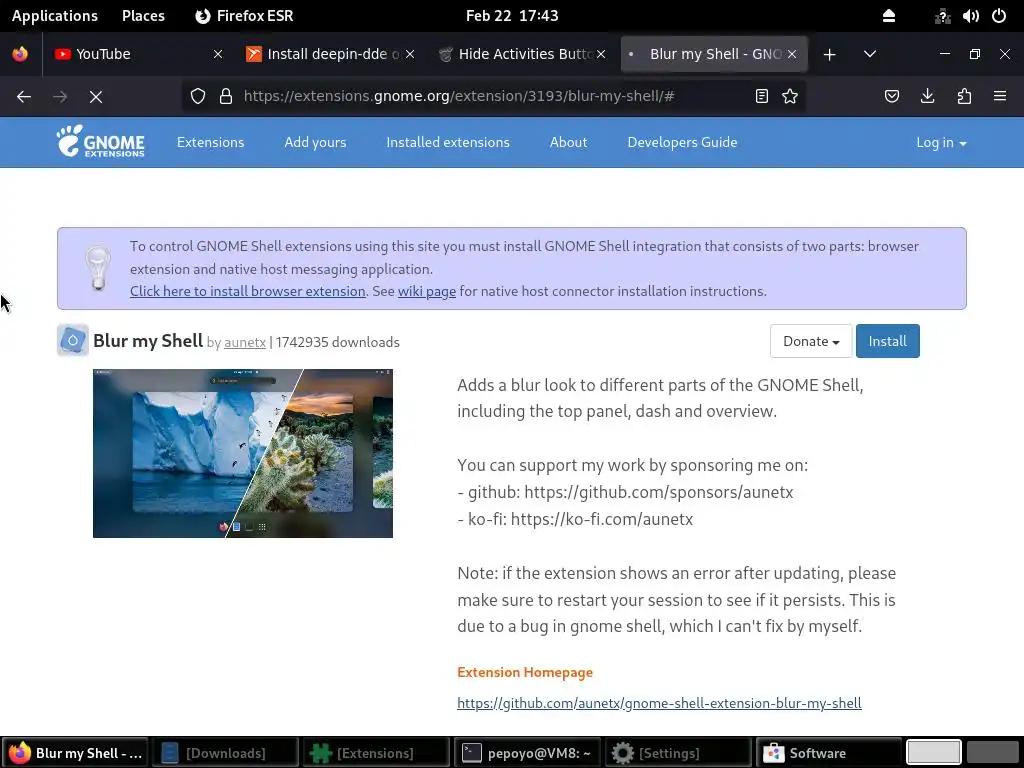1024x768 pixels.
Task: Open the Blur my Shell screenshot thumbnail
Action: (243, 453)
